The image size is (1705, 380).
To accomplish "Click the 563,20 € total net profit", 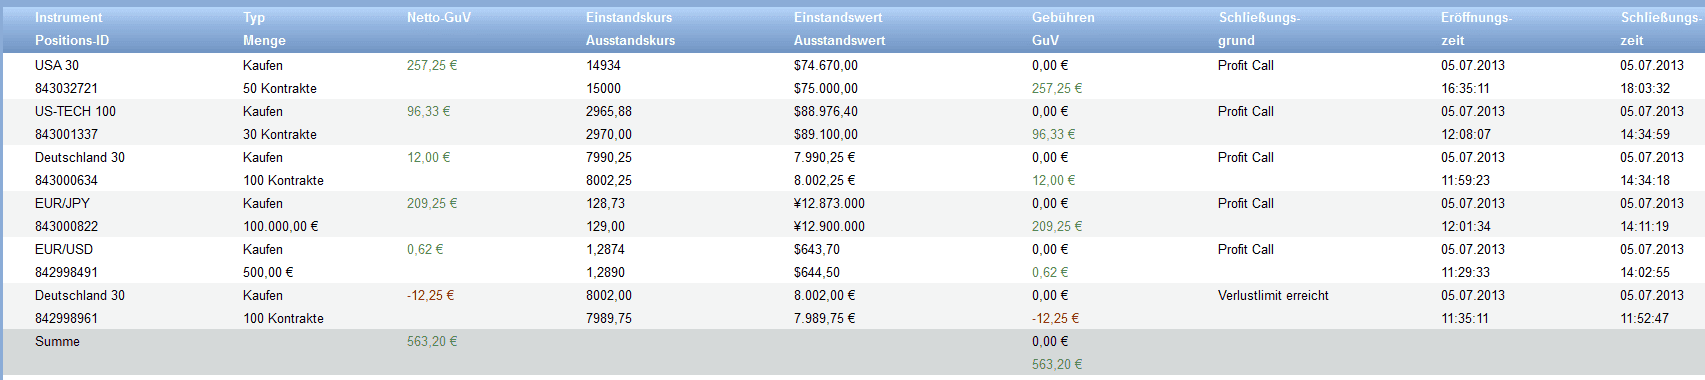I will [432, 341].
